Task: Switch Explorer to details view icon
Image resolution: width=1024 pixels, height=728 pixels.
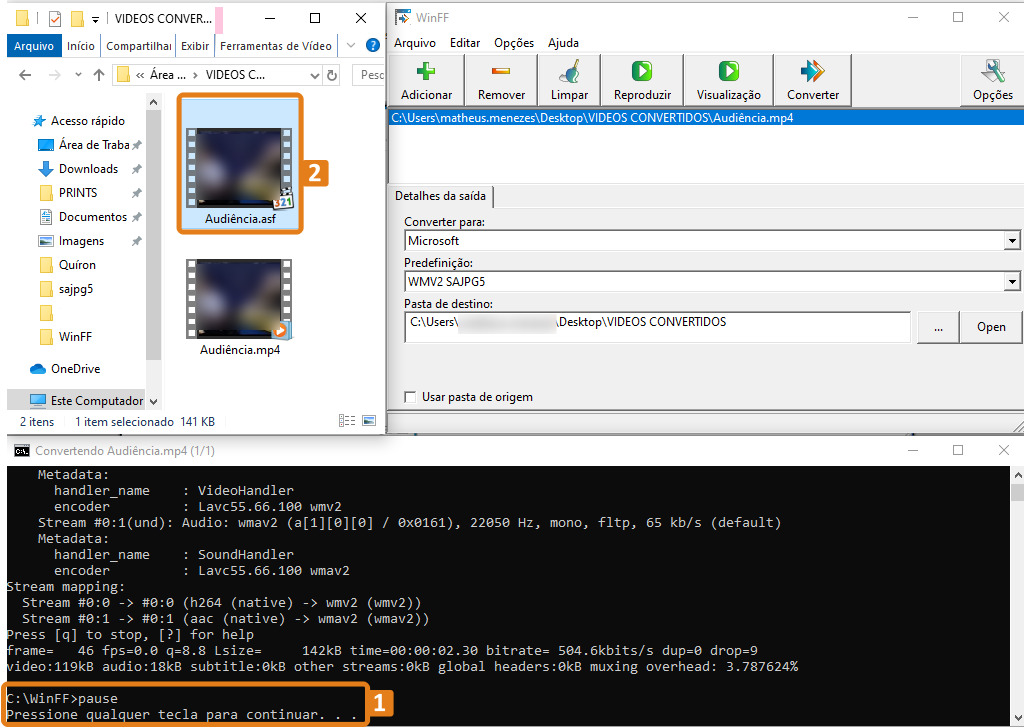Action: tap(347, 421)
